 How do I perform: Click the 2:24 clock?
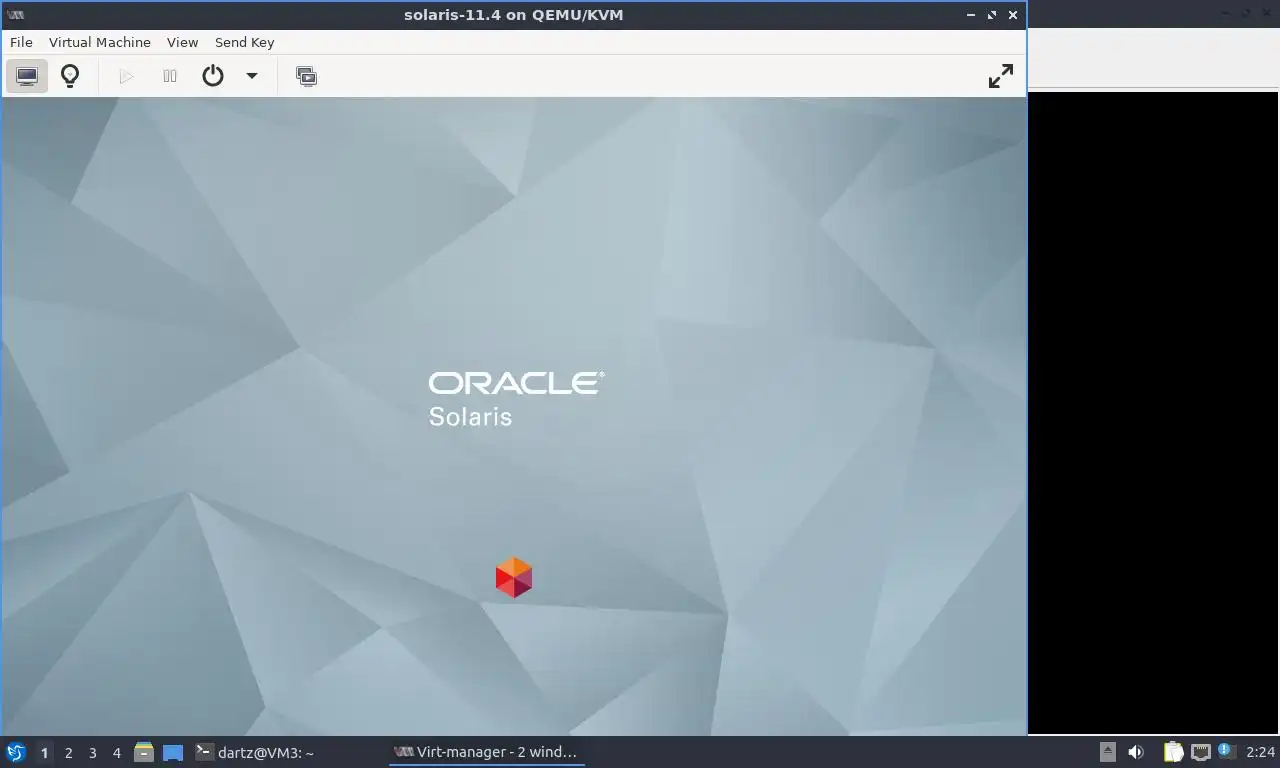click(1261, 752)
